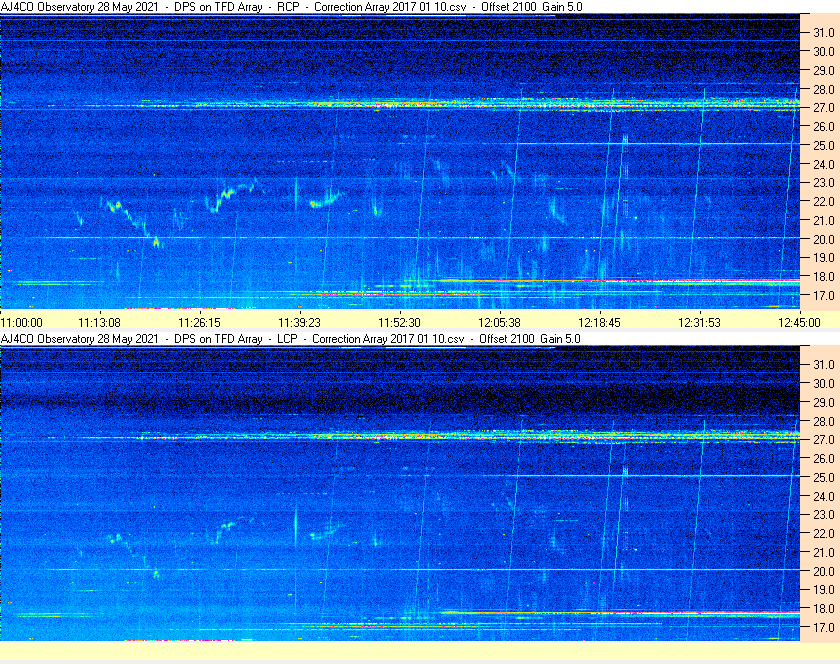Select the 11:26:15 time axis label

[199, 323]
